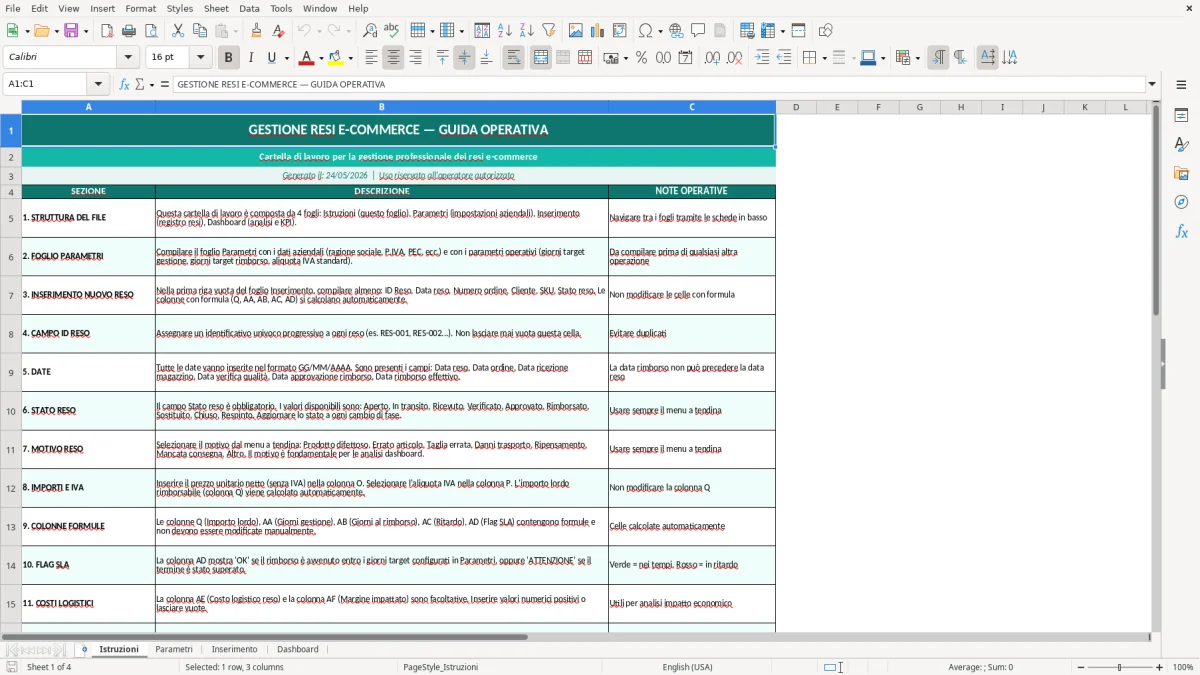Click the Insert Comment bubble icon
The width and height of the screenshot is (1200, 675).
(699, 31)
